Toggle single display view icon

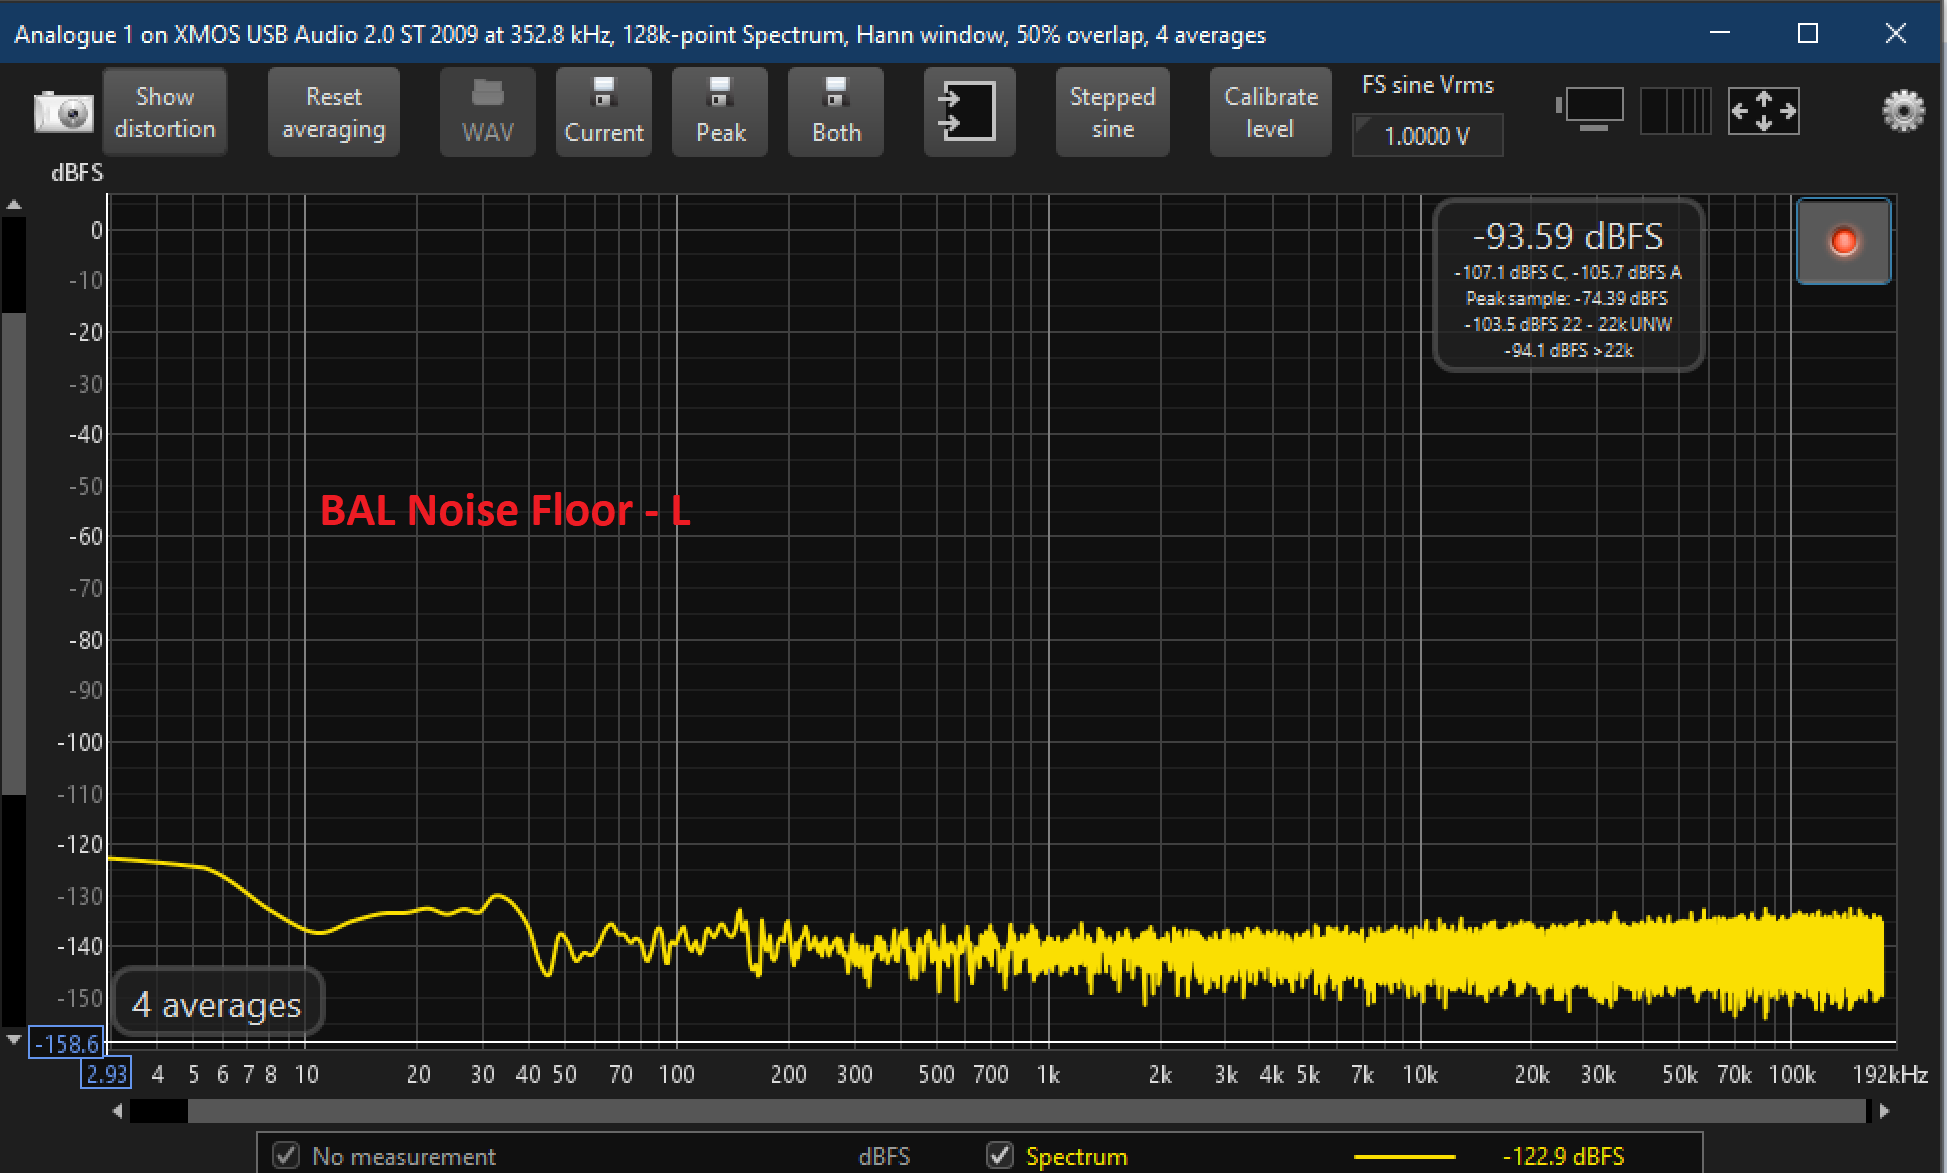click(x=1592, y=110)
